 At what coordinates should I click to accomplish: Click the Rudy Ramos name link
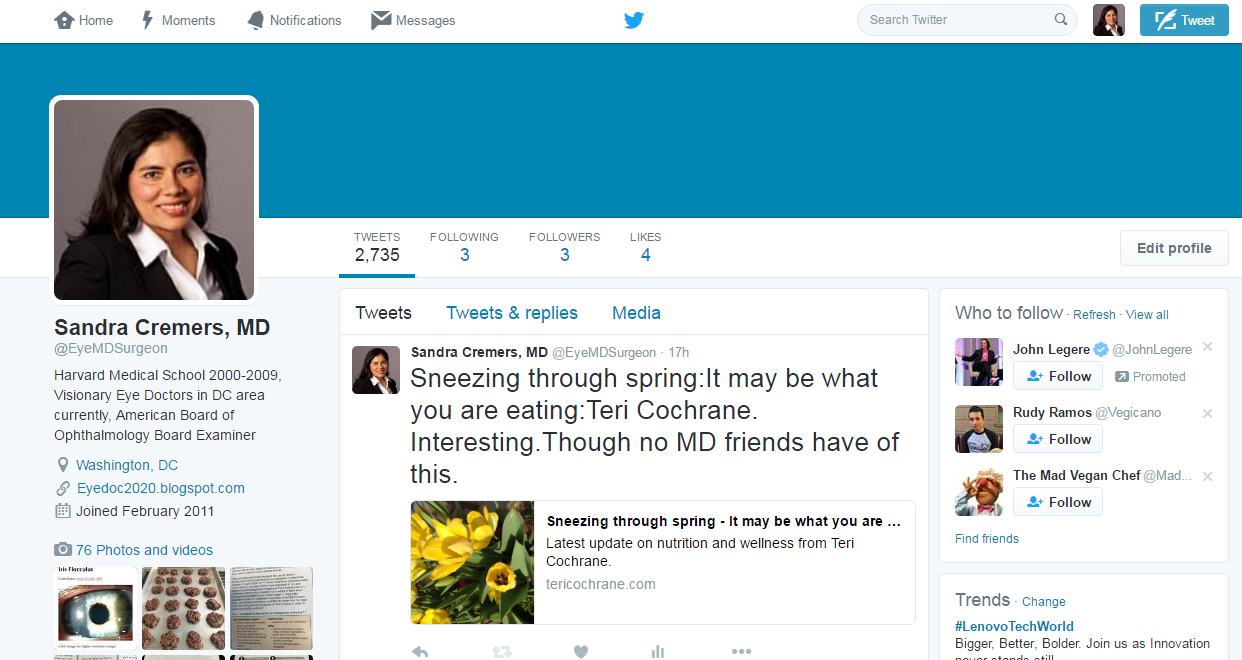1052,413
